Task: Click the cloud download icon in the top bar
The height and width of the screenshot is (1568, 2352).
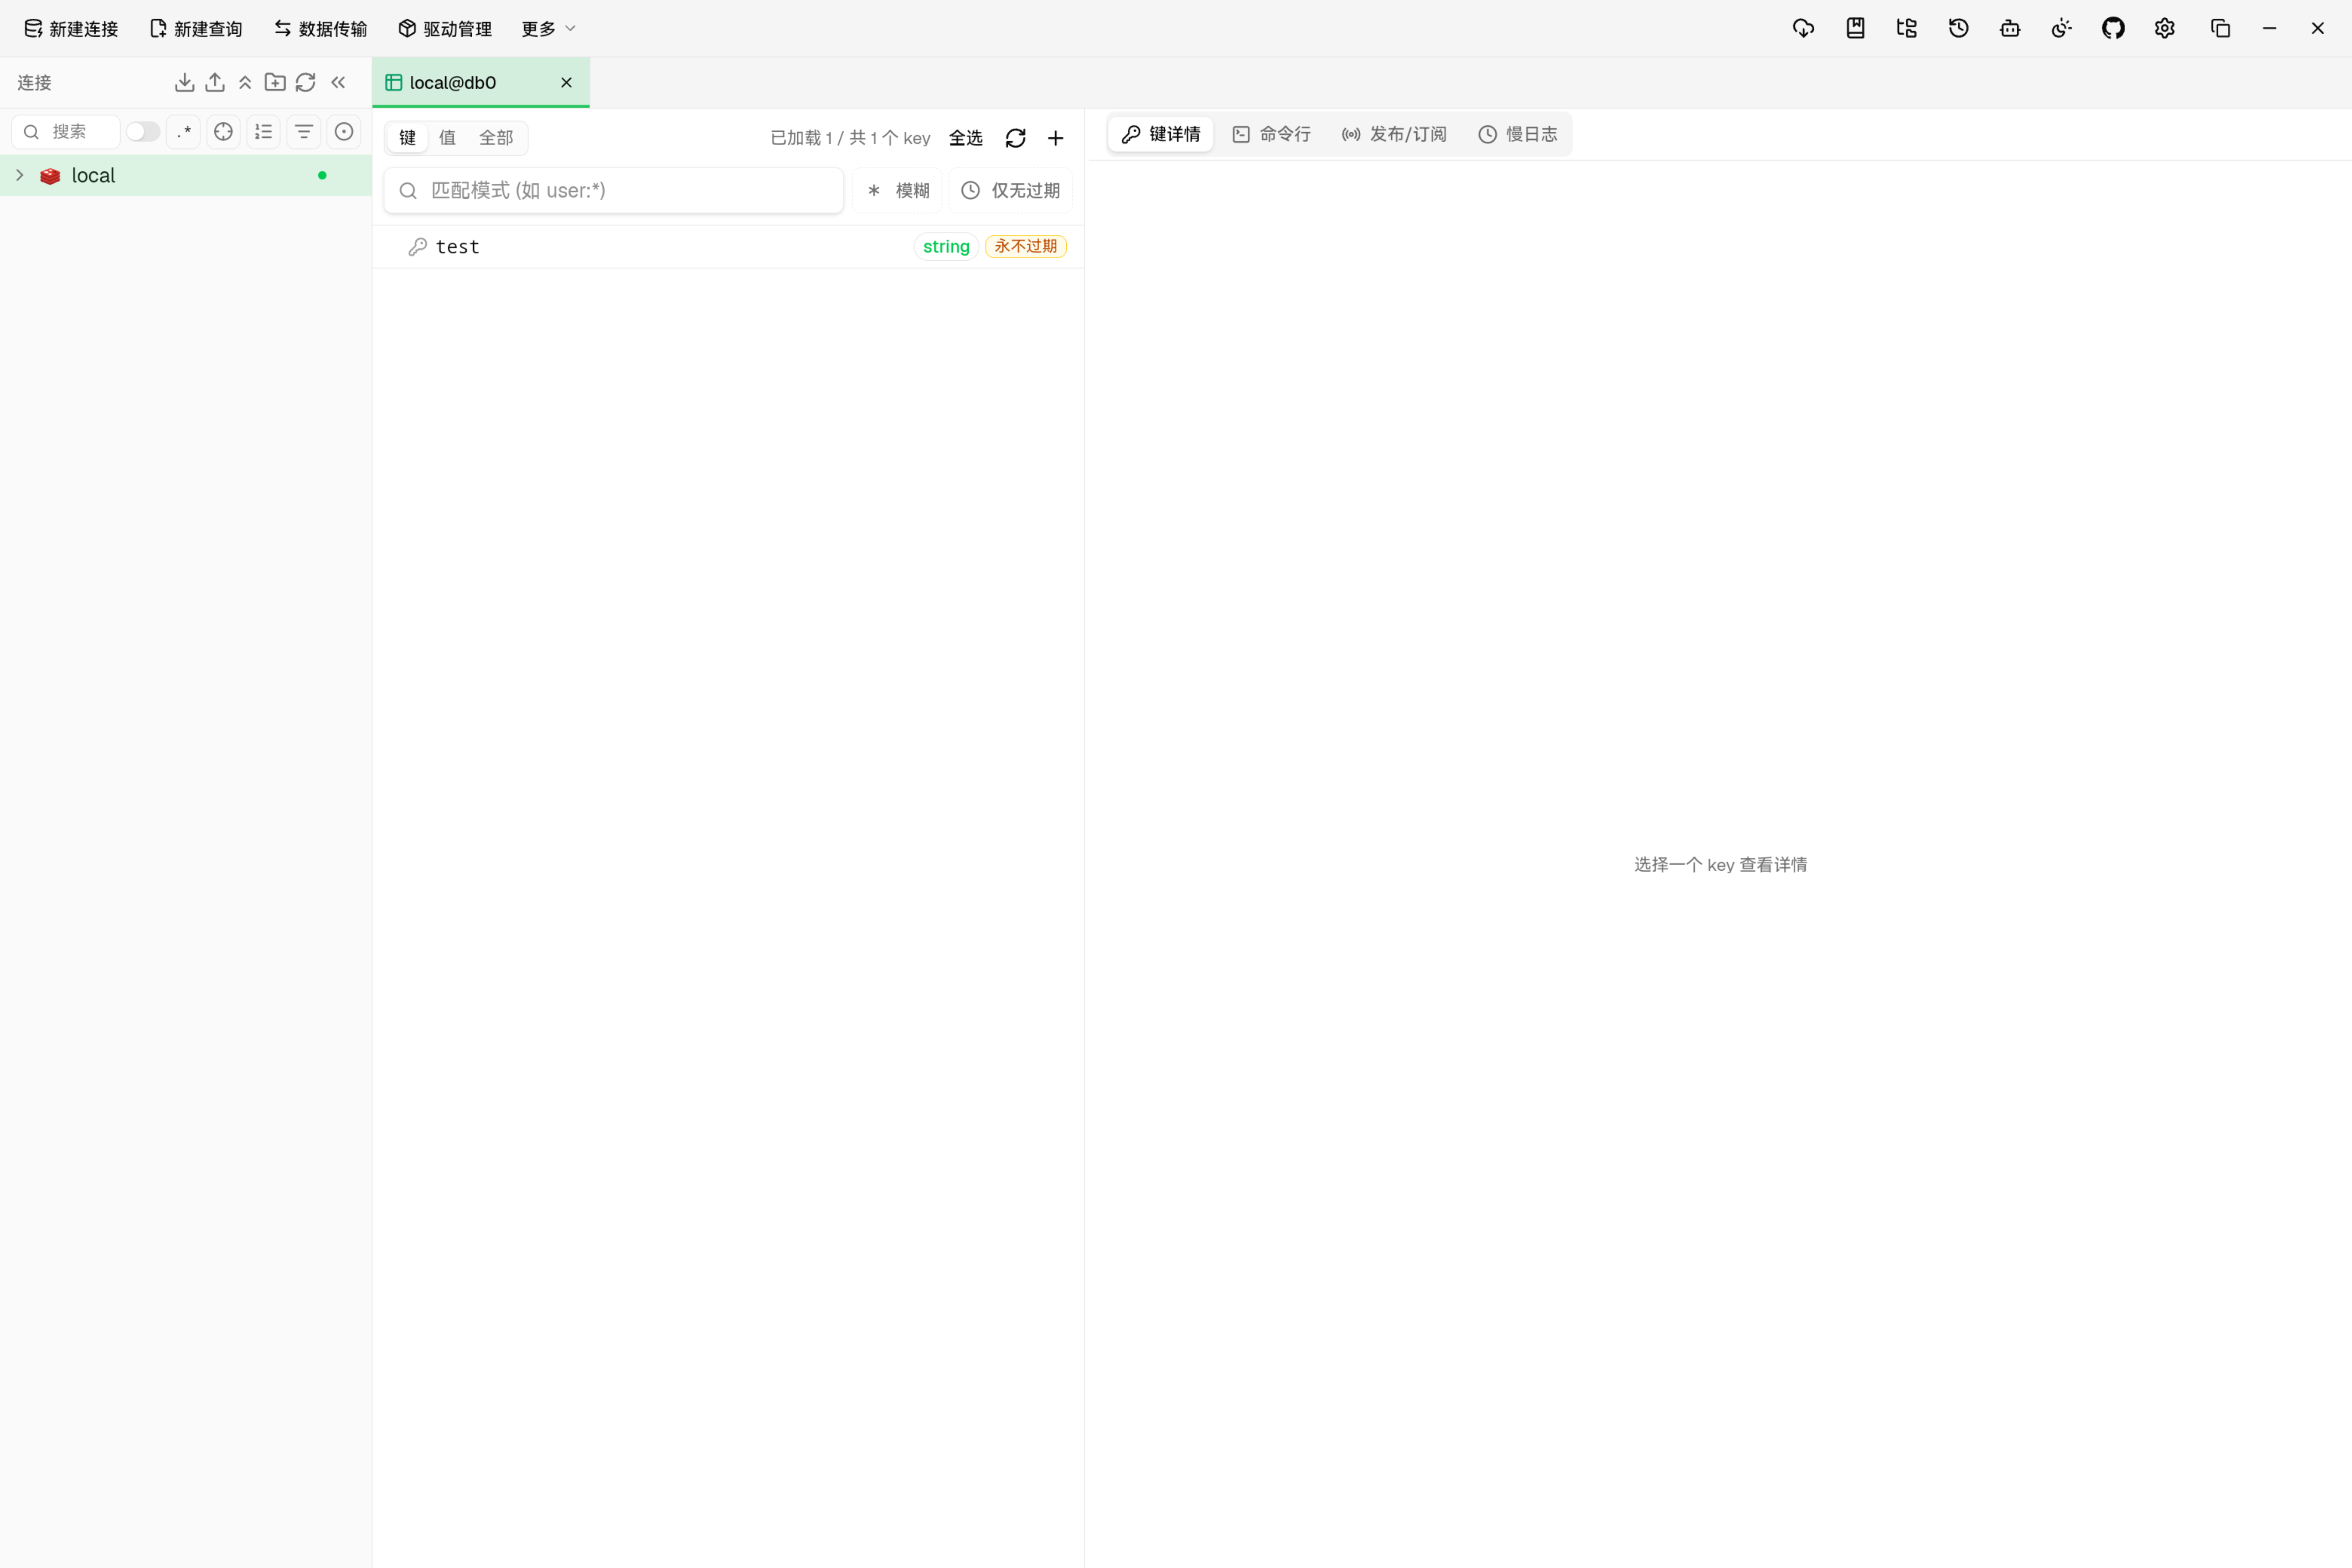Action: (x=1803, y=28)
